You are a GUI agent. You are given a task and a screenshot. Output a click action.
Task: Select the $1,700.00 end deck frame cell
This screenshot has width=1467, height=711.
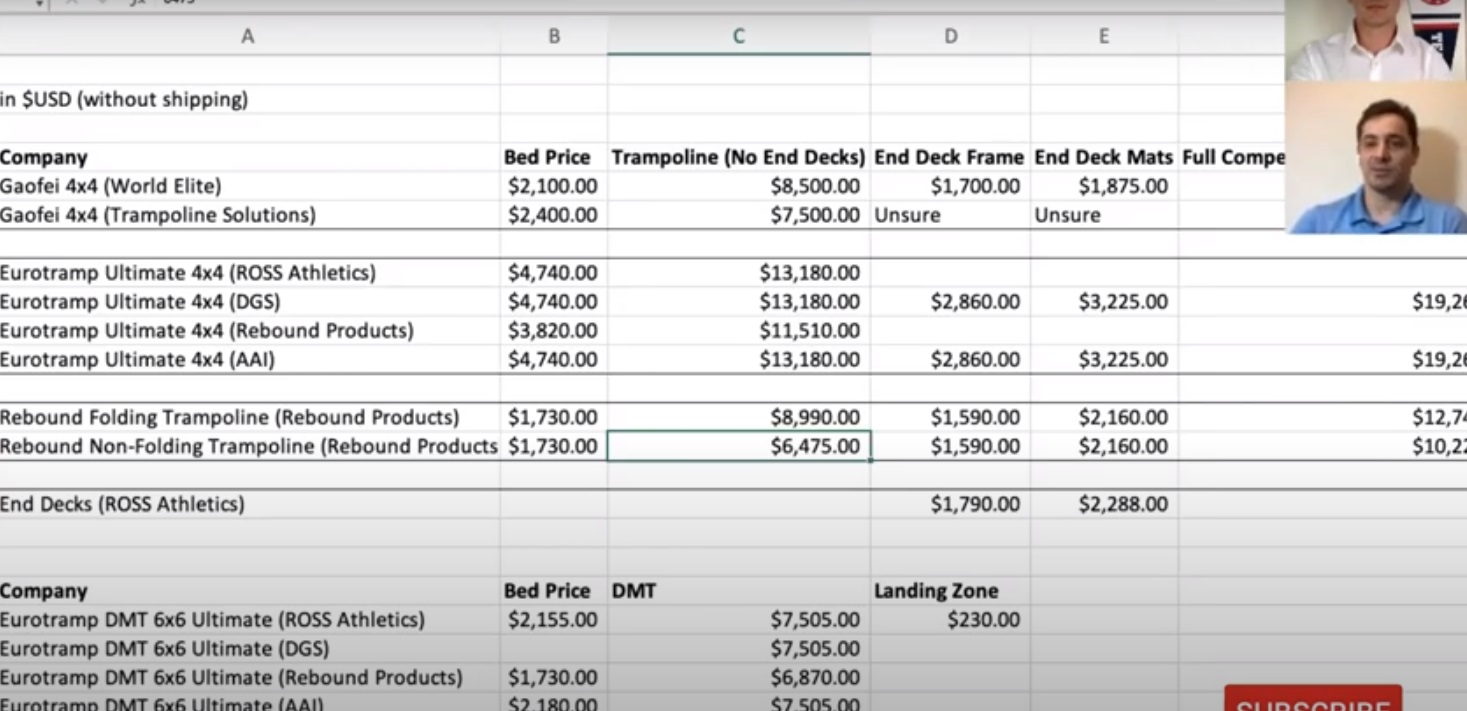tap(950, 186)
